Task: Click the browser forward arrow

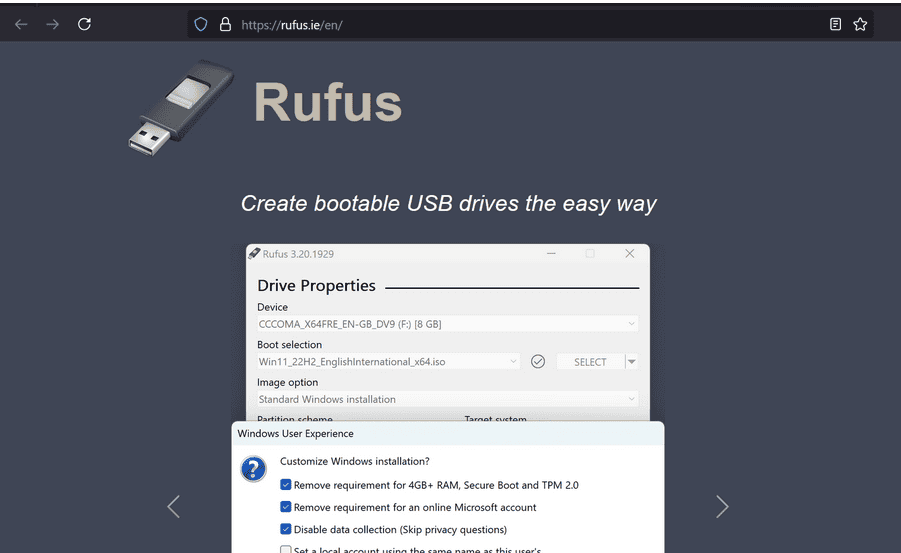Action: tap(52, 24)
